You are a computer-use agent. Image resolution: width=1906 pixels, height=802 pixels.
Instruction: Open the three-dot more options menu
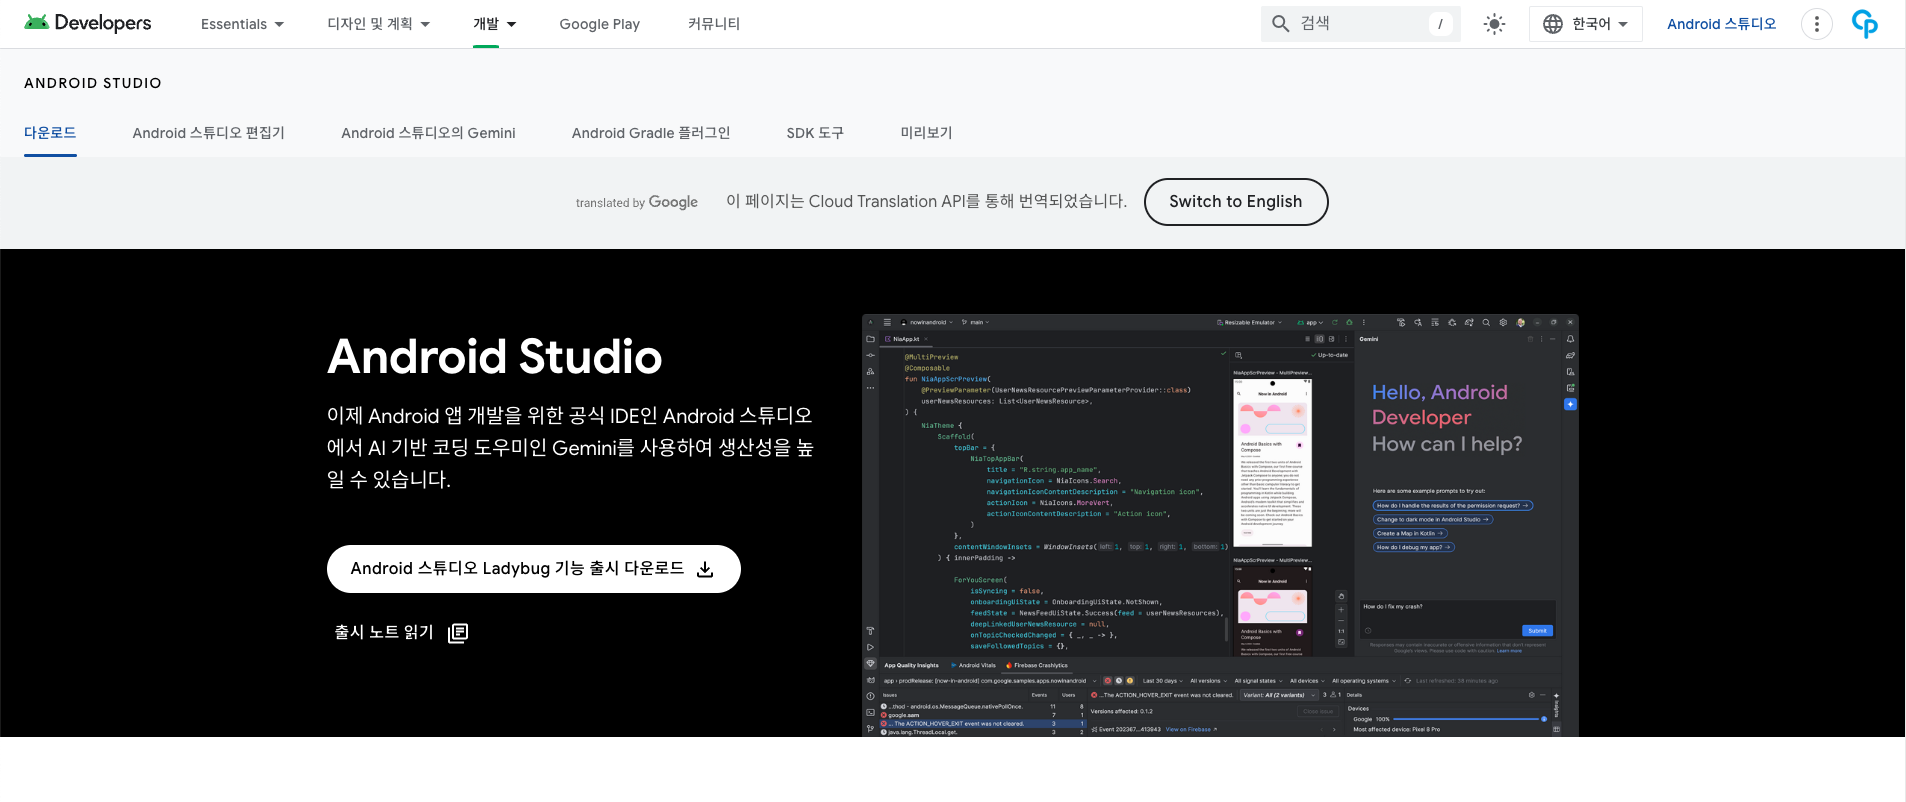pos(1817,24)
